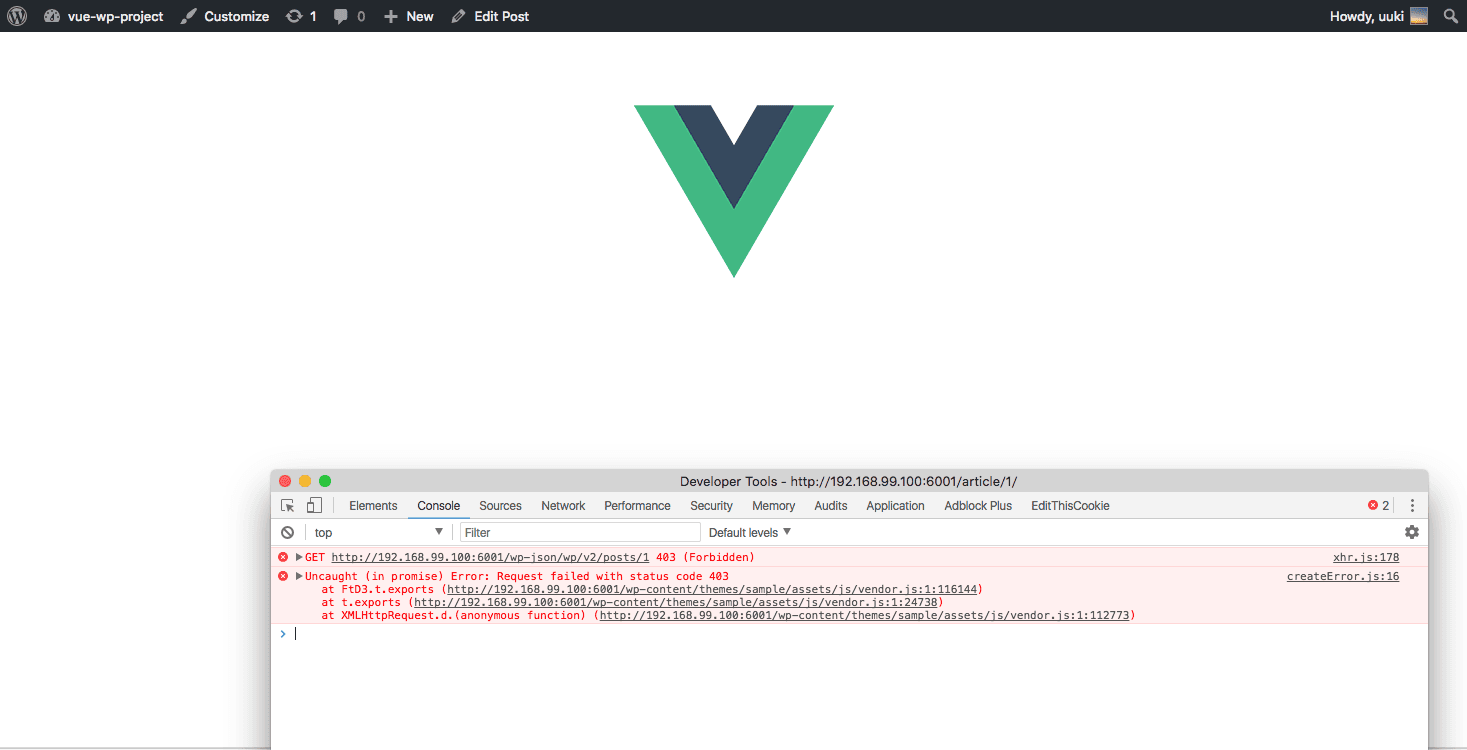Open the xhr.js:178 source link
This screenshot has width=1467, height=750.
1366,558
